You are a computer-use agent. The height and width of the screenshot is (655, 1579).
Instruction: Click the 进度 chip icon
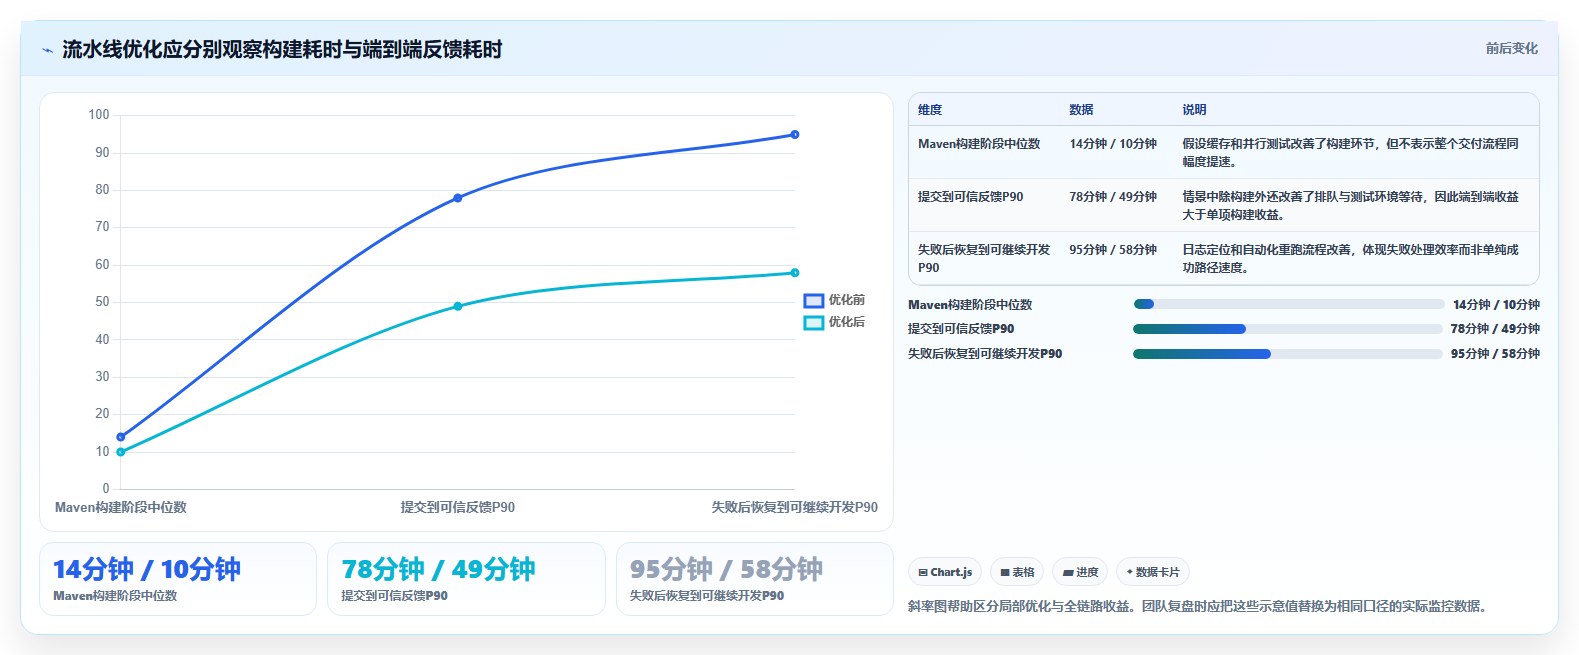click(1068, 573)
